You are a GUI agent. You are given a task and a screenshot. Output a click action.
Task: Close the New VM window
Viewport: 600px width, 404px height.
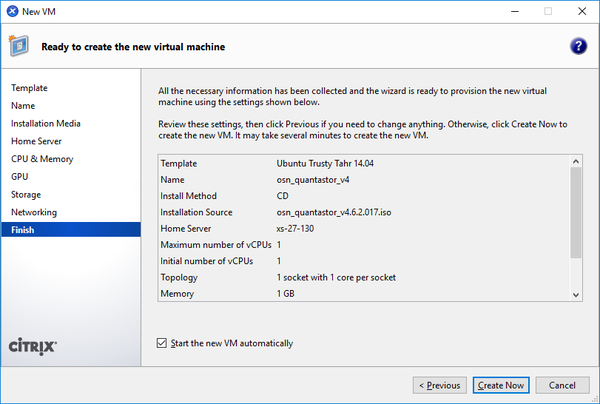pos(582,11)
